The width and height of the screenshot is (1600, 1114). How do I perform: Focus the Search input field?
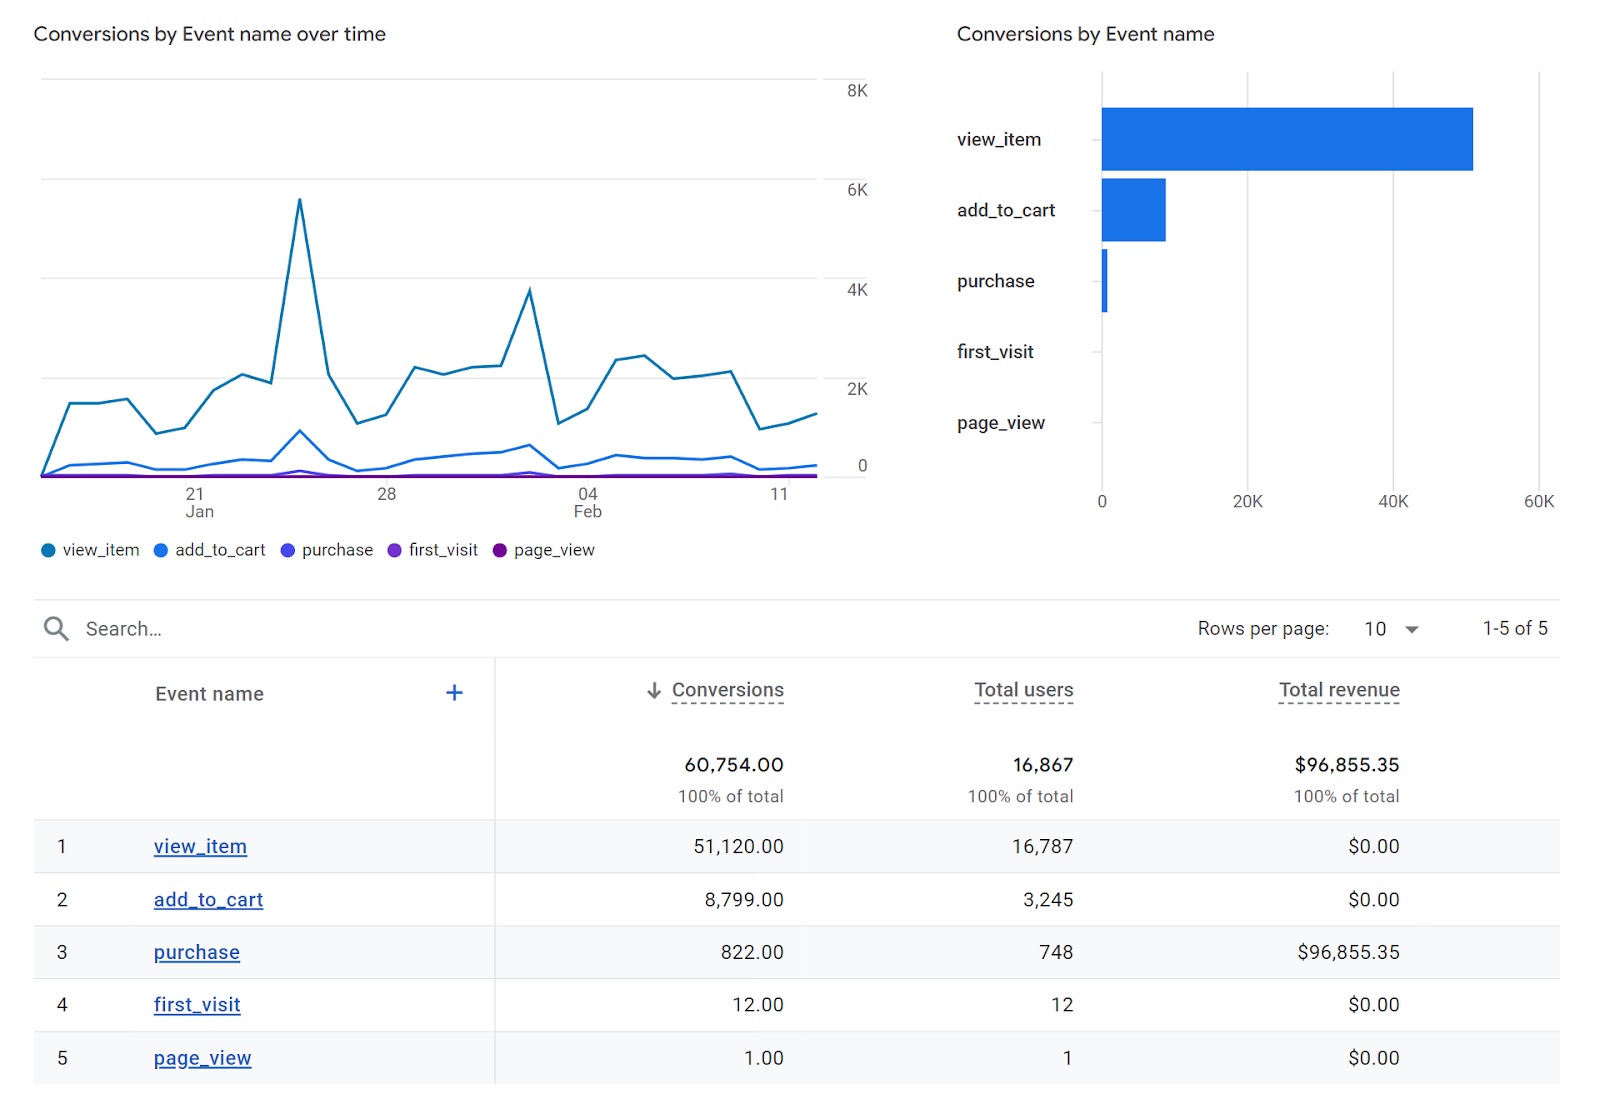[400, 629]
